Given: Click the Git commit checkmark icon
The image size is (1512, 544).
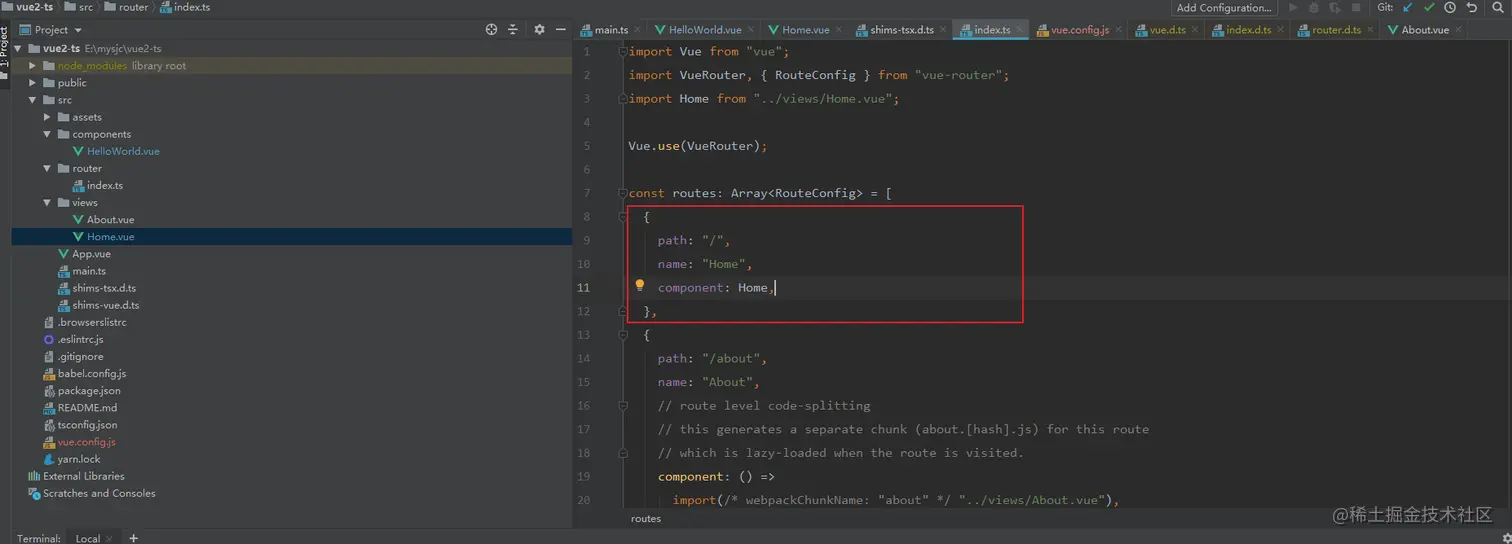Looking at the screenshot, I should pyautogui.click(x=1429, y=8).
